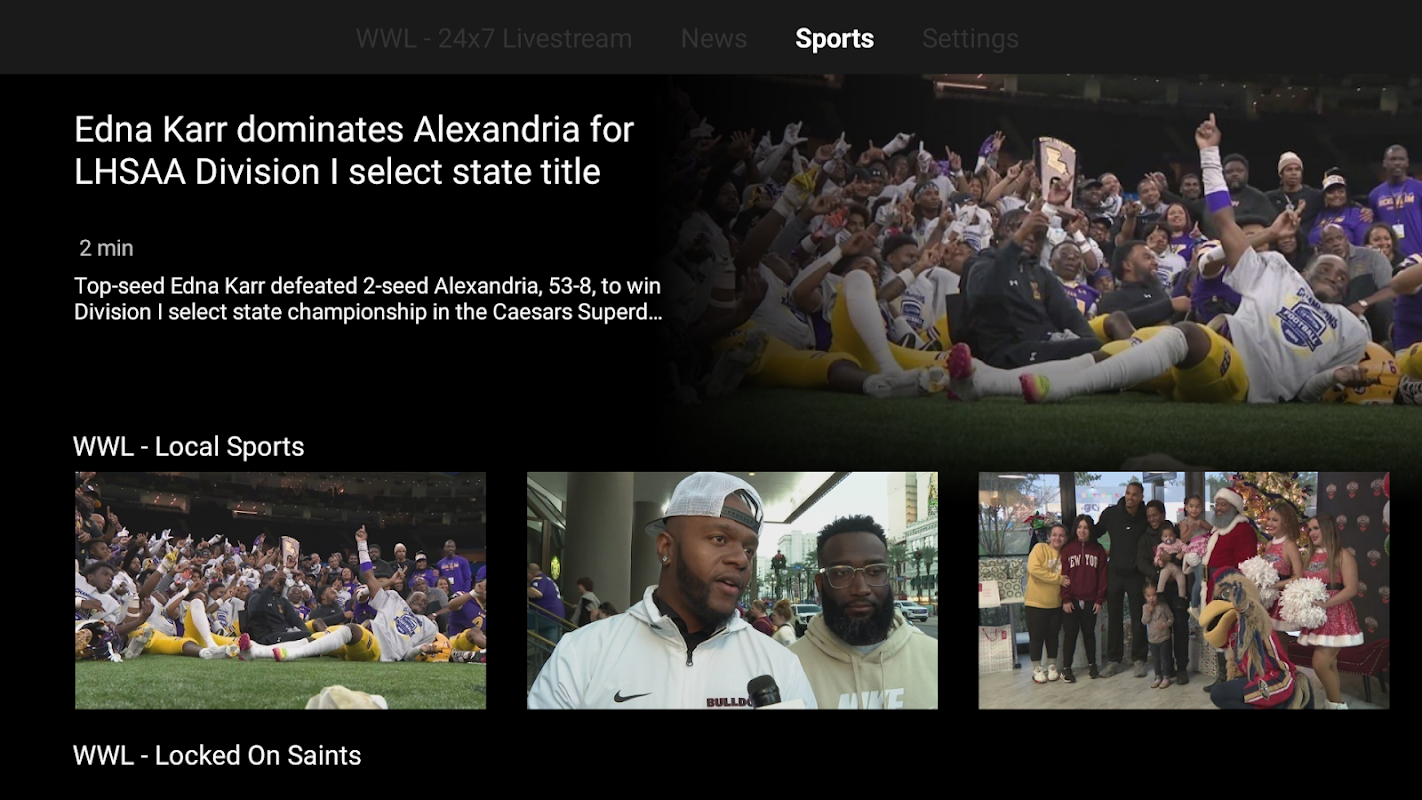Click the WWL - Local Sports row heading

click(x=189, y=446)
